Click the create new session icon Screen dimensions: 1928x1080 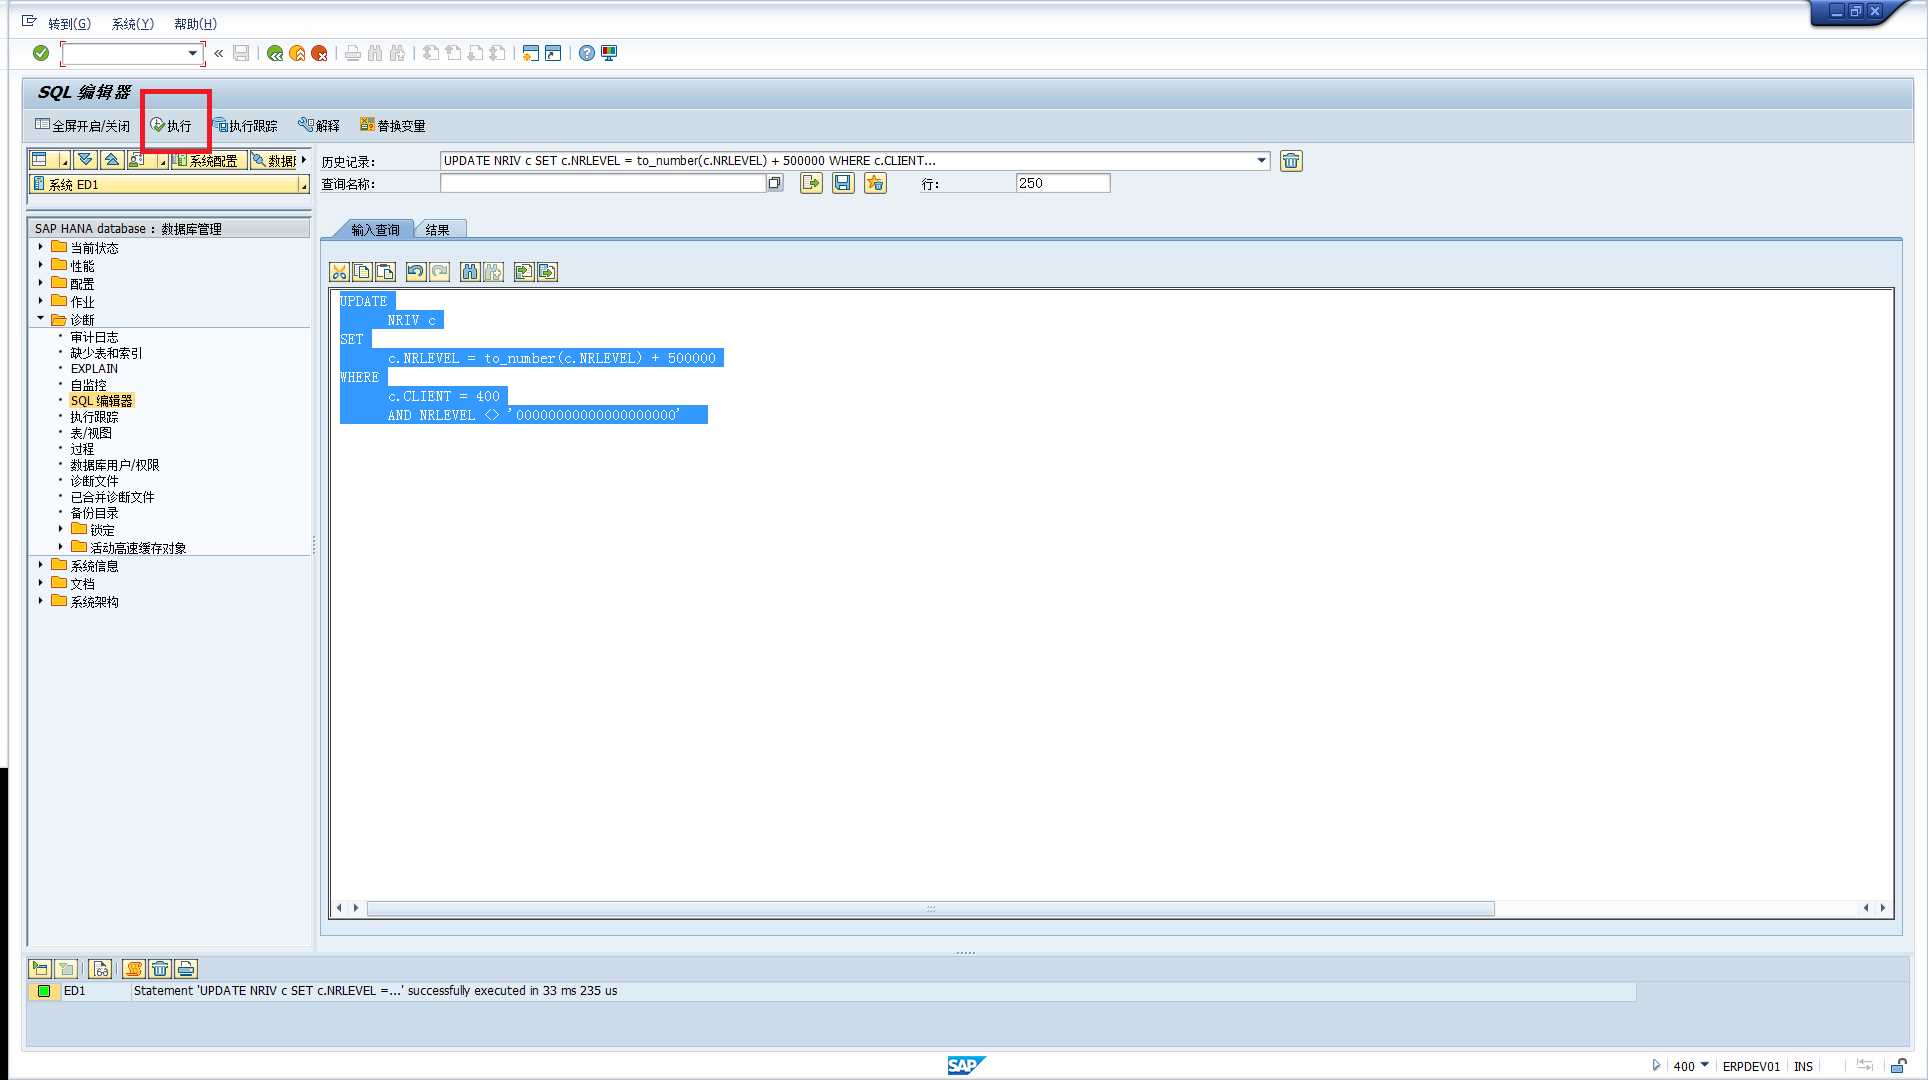(531, 53)
